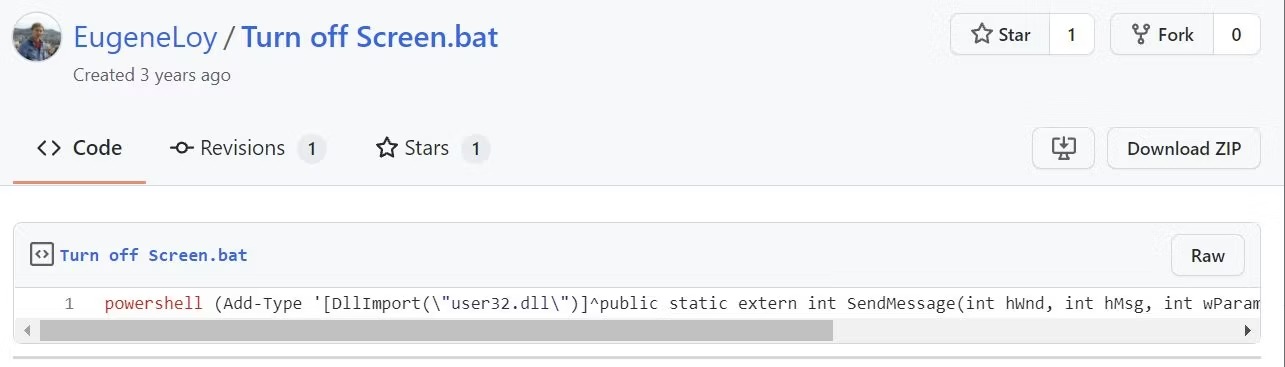1285x367 pixels.
Task: Click the open-in-desktop download icon
Action: (1063, 149)
